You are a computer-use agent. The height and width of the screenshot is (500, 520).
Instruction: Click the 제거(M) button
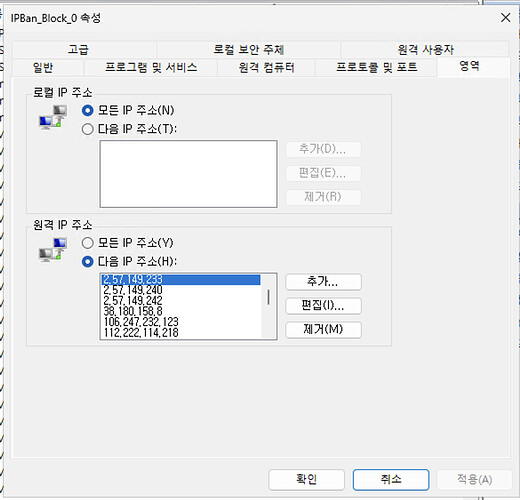coord(323,330)
